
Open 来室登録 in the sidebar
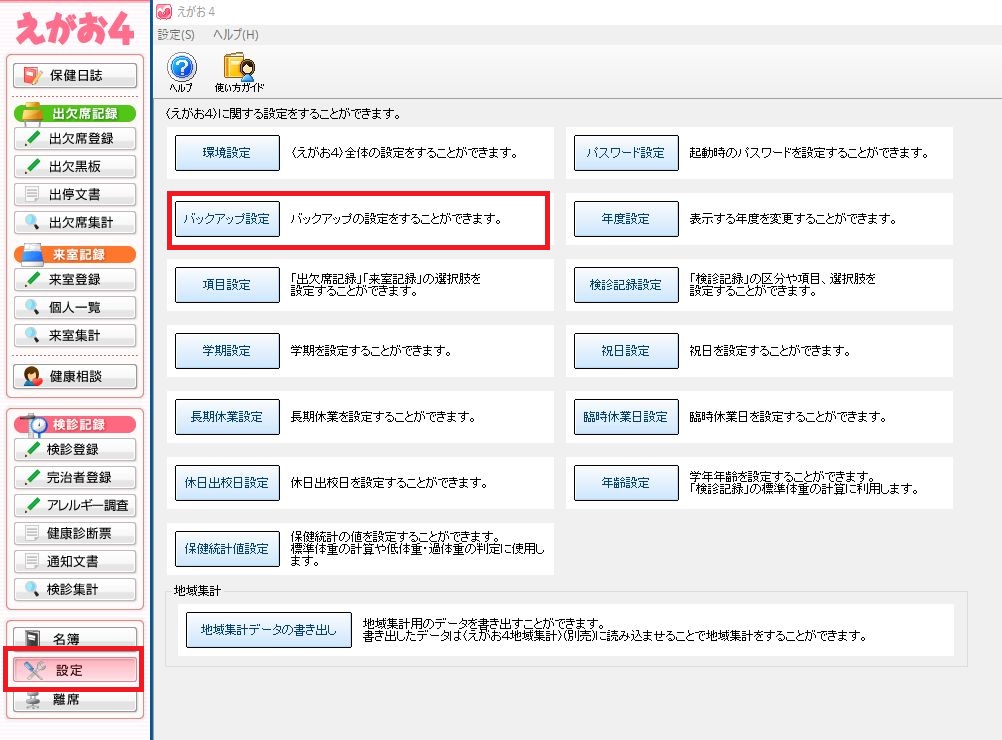pos(75,280)
